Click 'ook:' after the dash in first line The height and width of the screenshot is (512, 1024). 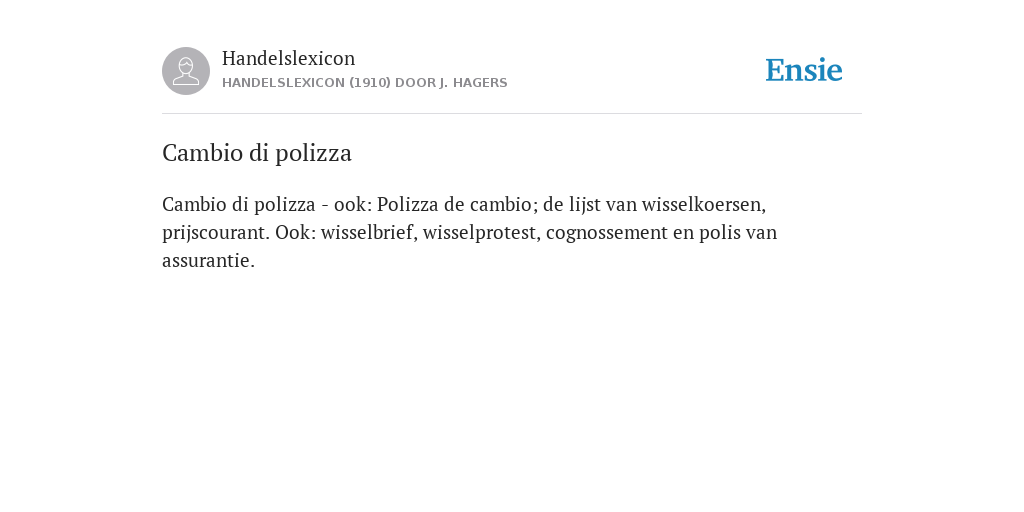point(353,204)
